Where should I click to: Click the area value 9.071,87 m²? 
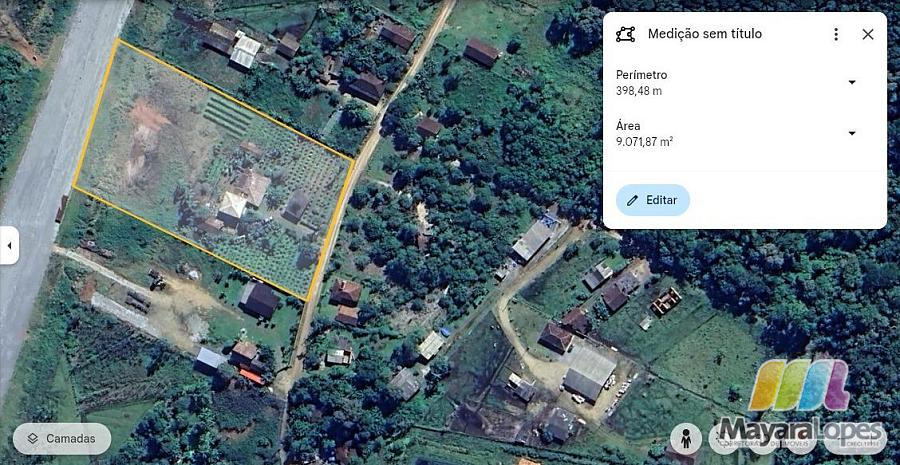pos(645,141)
